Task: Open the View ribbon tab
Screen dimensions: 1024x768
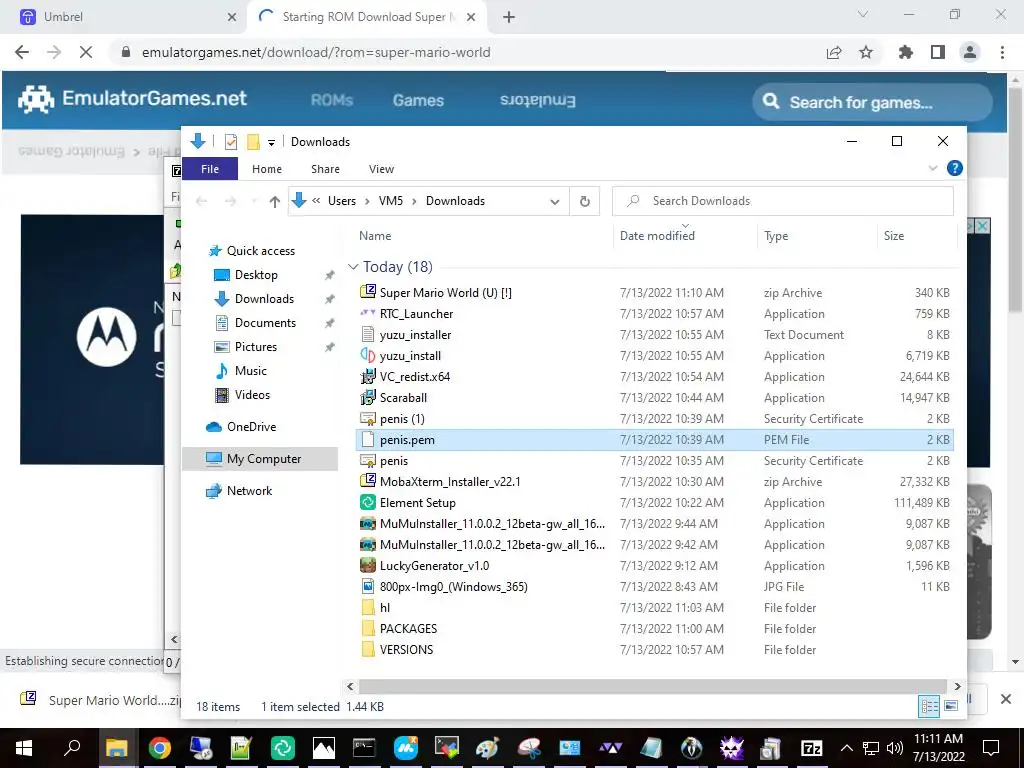Action: pos(381,168)
